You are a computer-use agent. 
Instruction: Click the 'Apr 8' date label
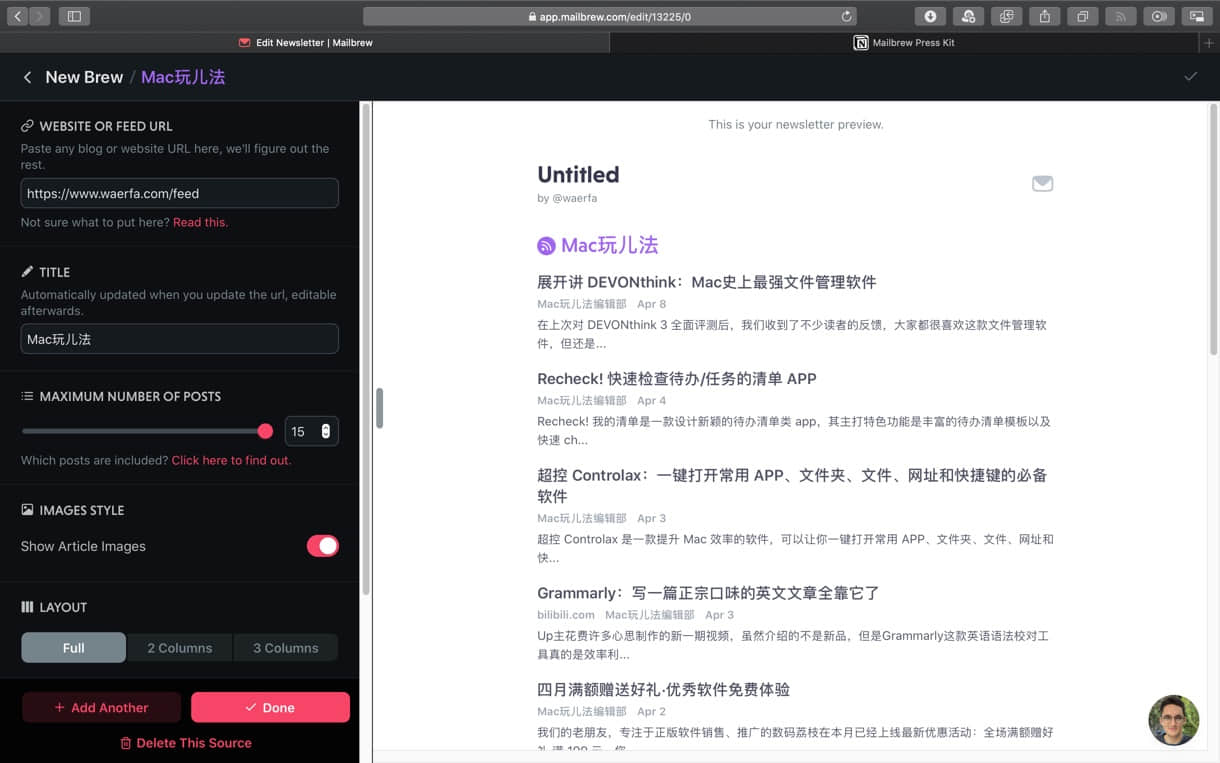651,304
